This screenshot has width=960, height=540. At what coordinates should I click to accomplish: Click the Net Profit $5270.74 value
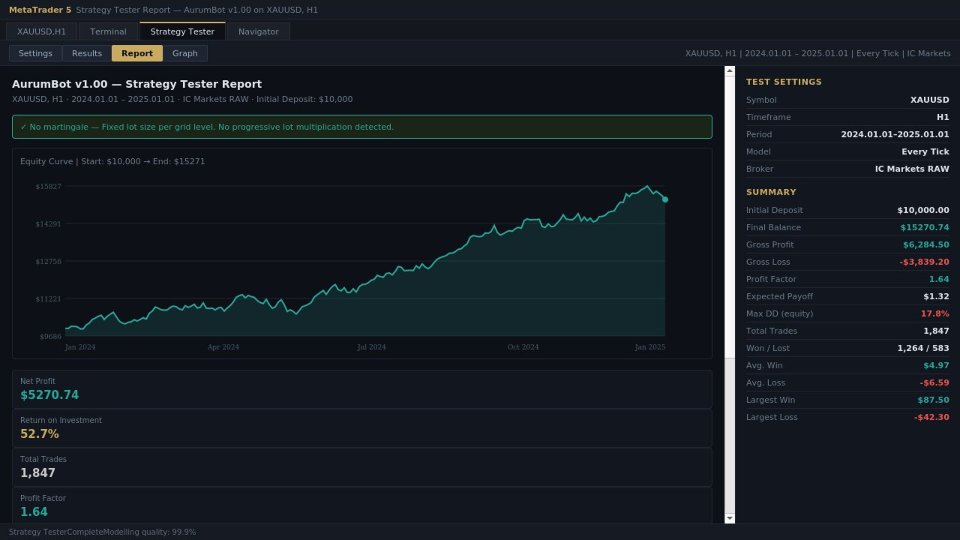[x=50, y=395]
